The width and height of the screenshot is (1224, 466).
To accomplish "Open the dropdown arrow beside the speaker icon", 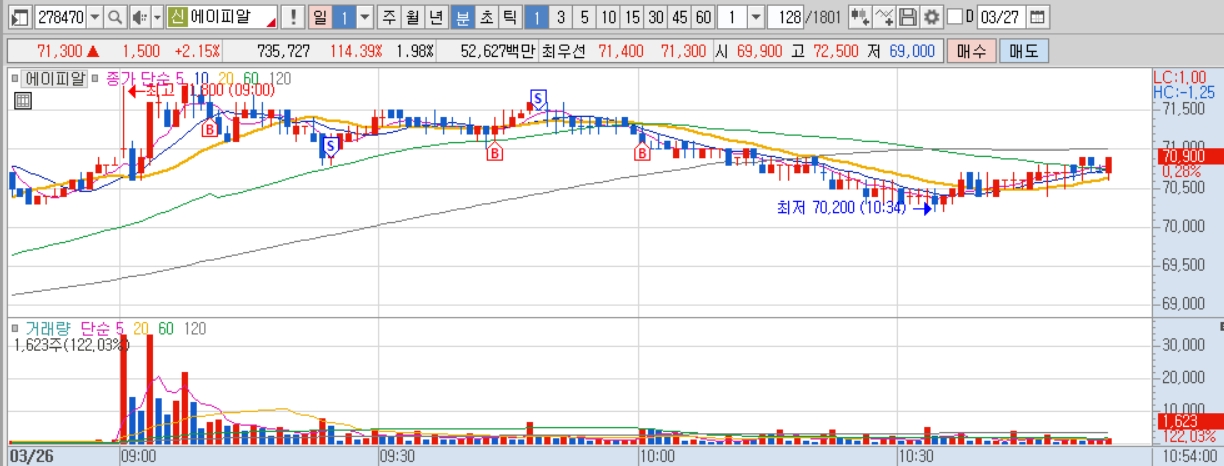I will [156, 17].
